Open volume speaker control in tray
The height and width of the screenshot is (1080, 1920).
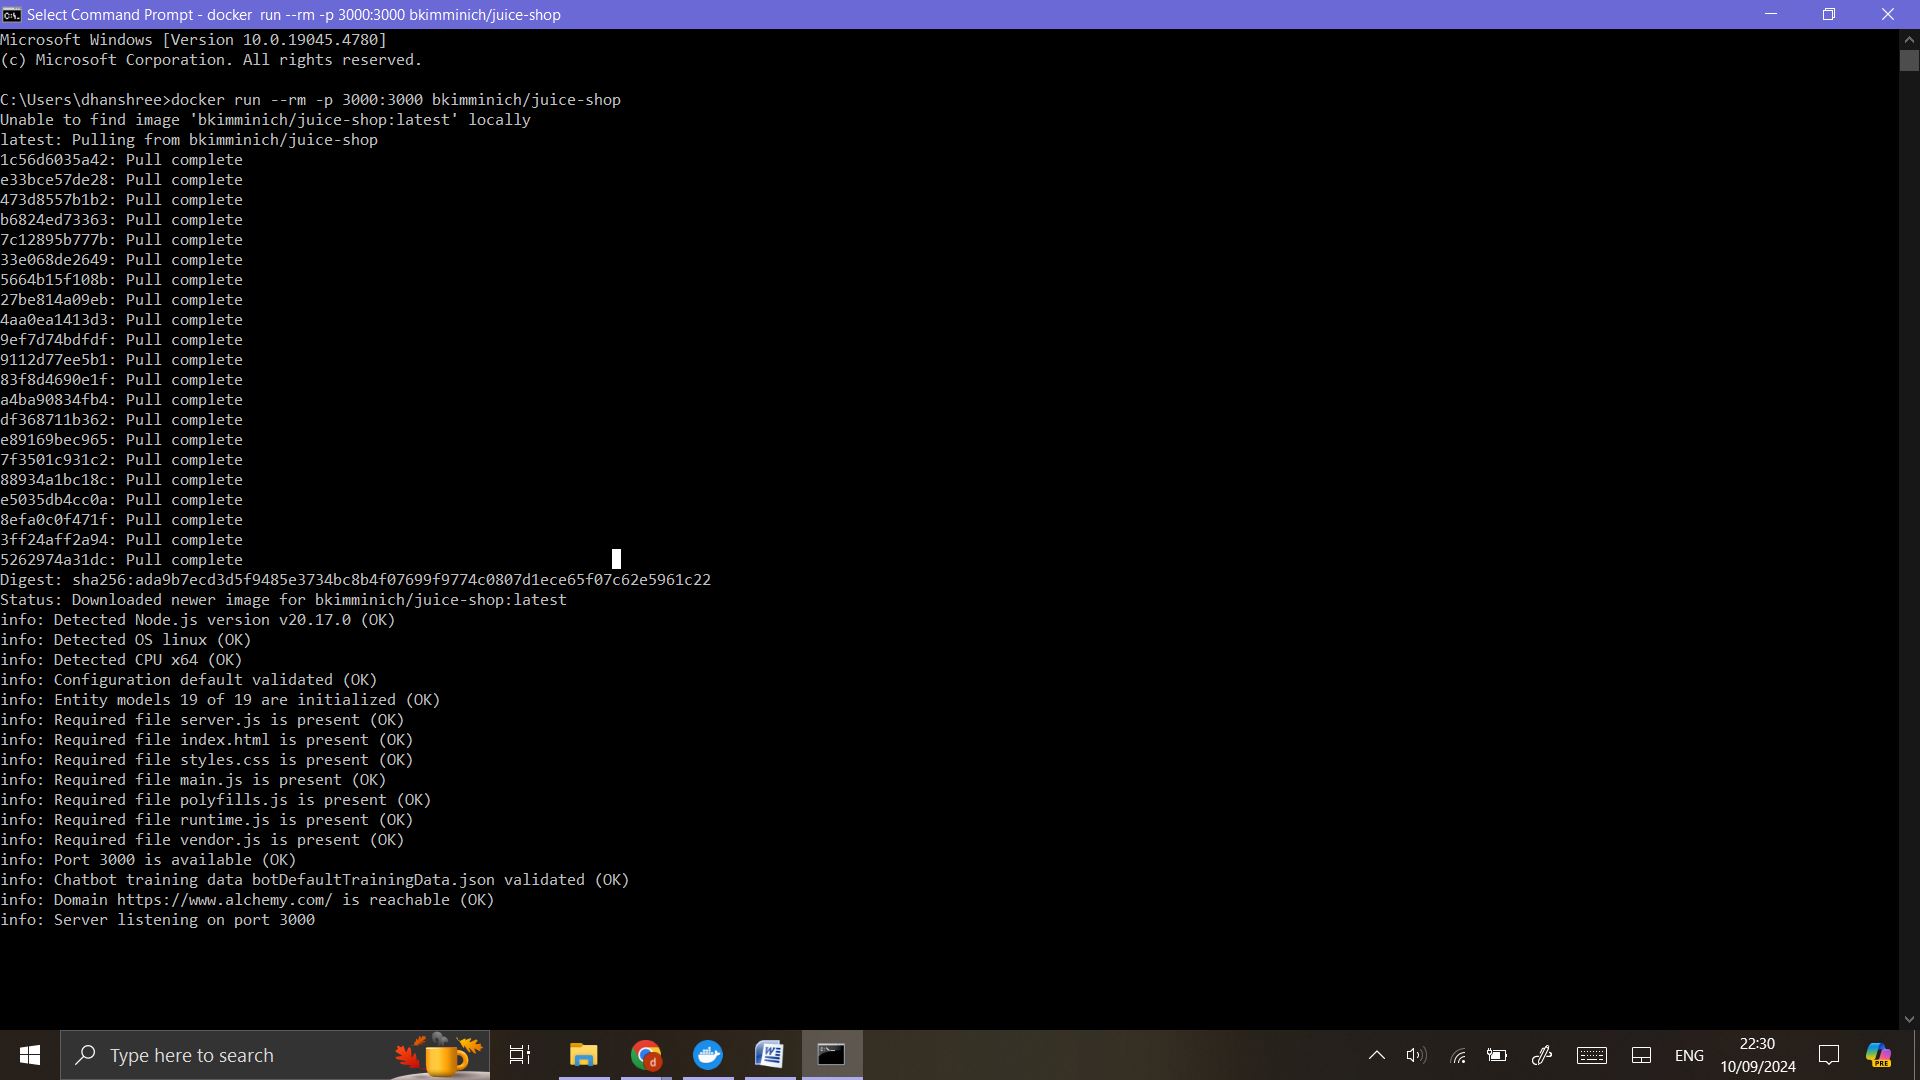(x=1415, y=1055)
